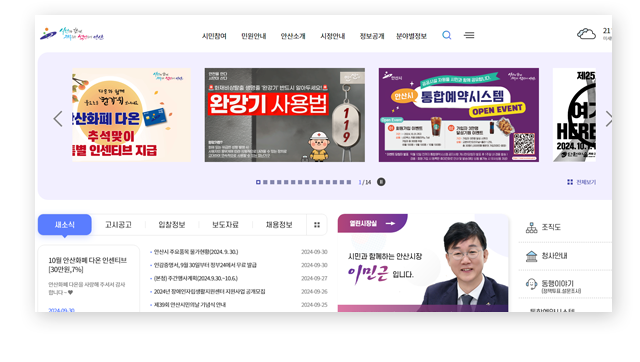Open the 정부24에서 무료 발급 notice

205,265
